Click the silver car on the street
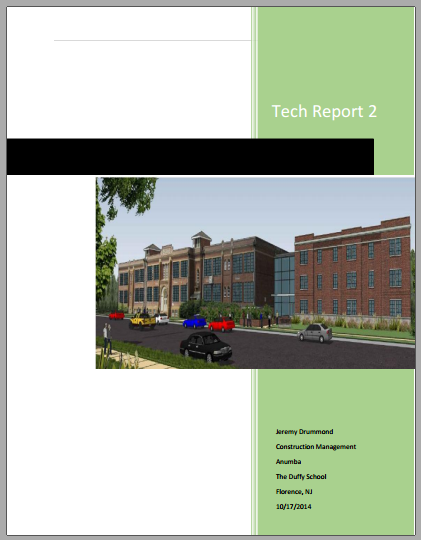Image resolution: width=421 pixels, height=540 pixels. point(315,333)
